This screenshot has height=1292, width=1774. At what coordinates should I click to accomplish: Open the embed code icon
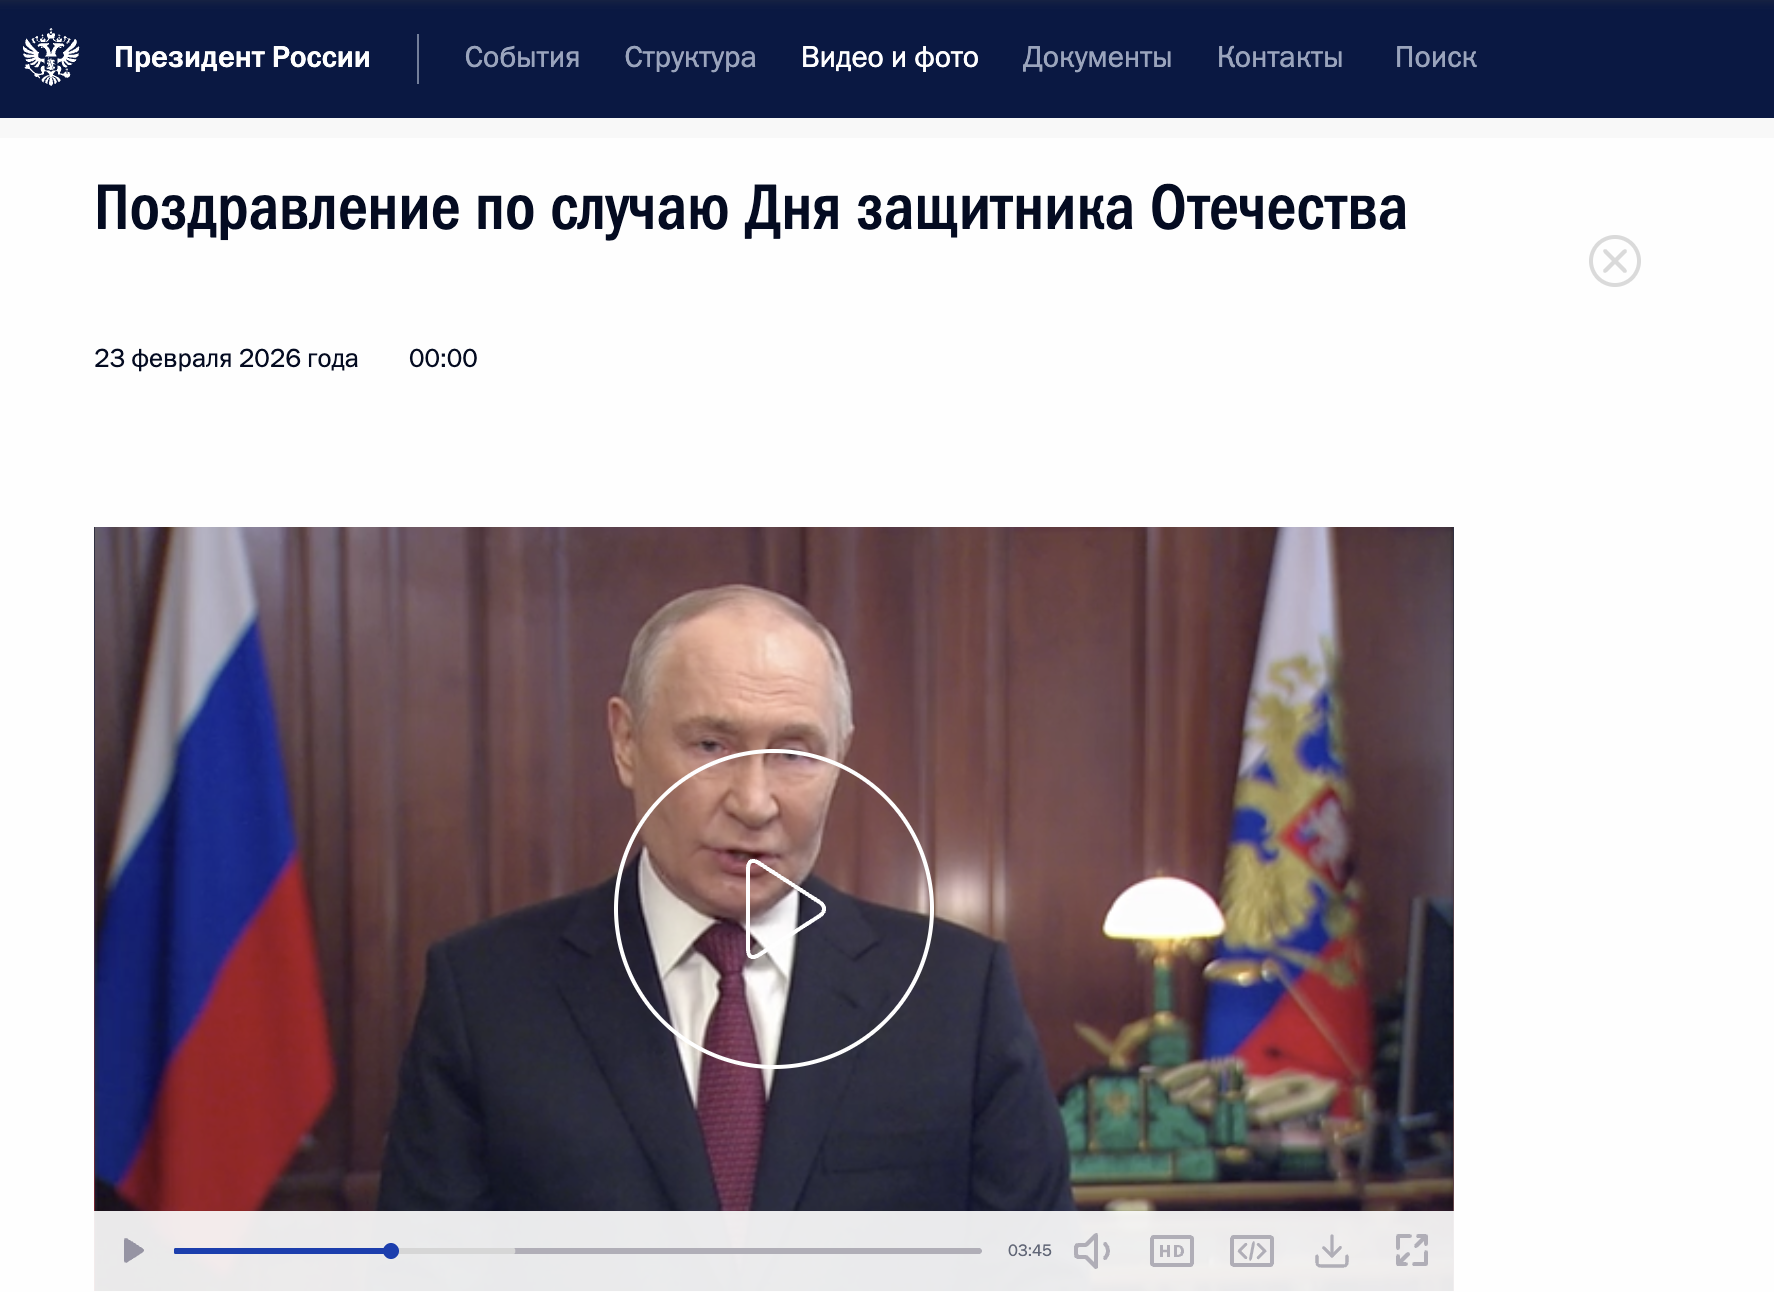pyautogui.click(x=1252, y=1250)
